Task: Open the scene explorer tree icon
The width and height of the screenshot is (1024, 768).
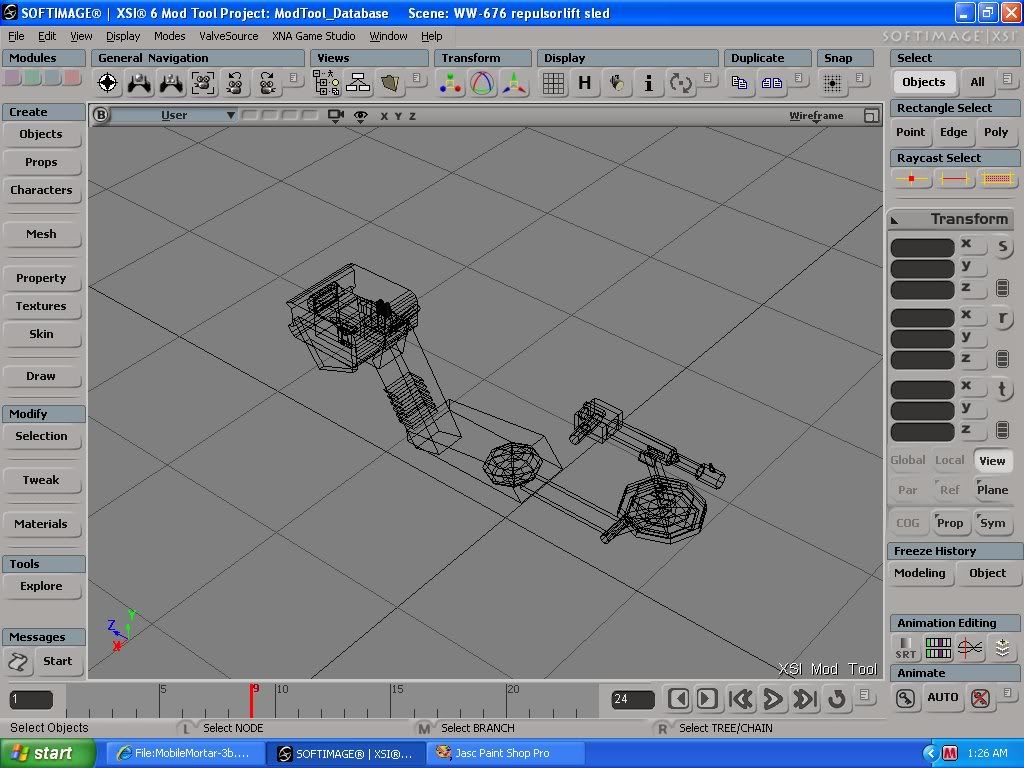Action: [326, 83]
